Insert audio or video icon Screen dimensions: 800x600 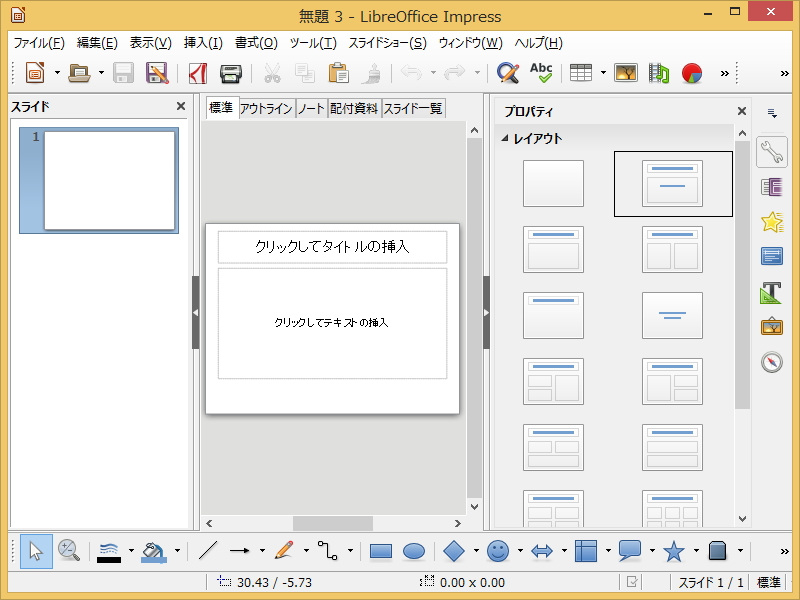pyautogui.click(x=659, y=73)
